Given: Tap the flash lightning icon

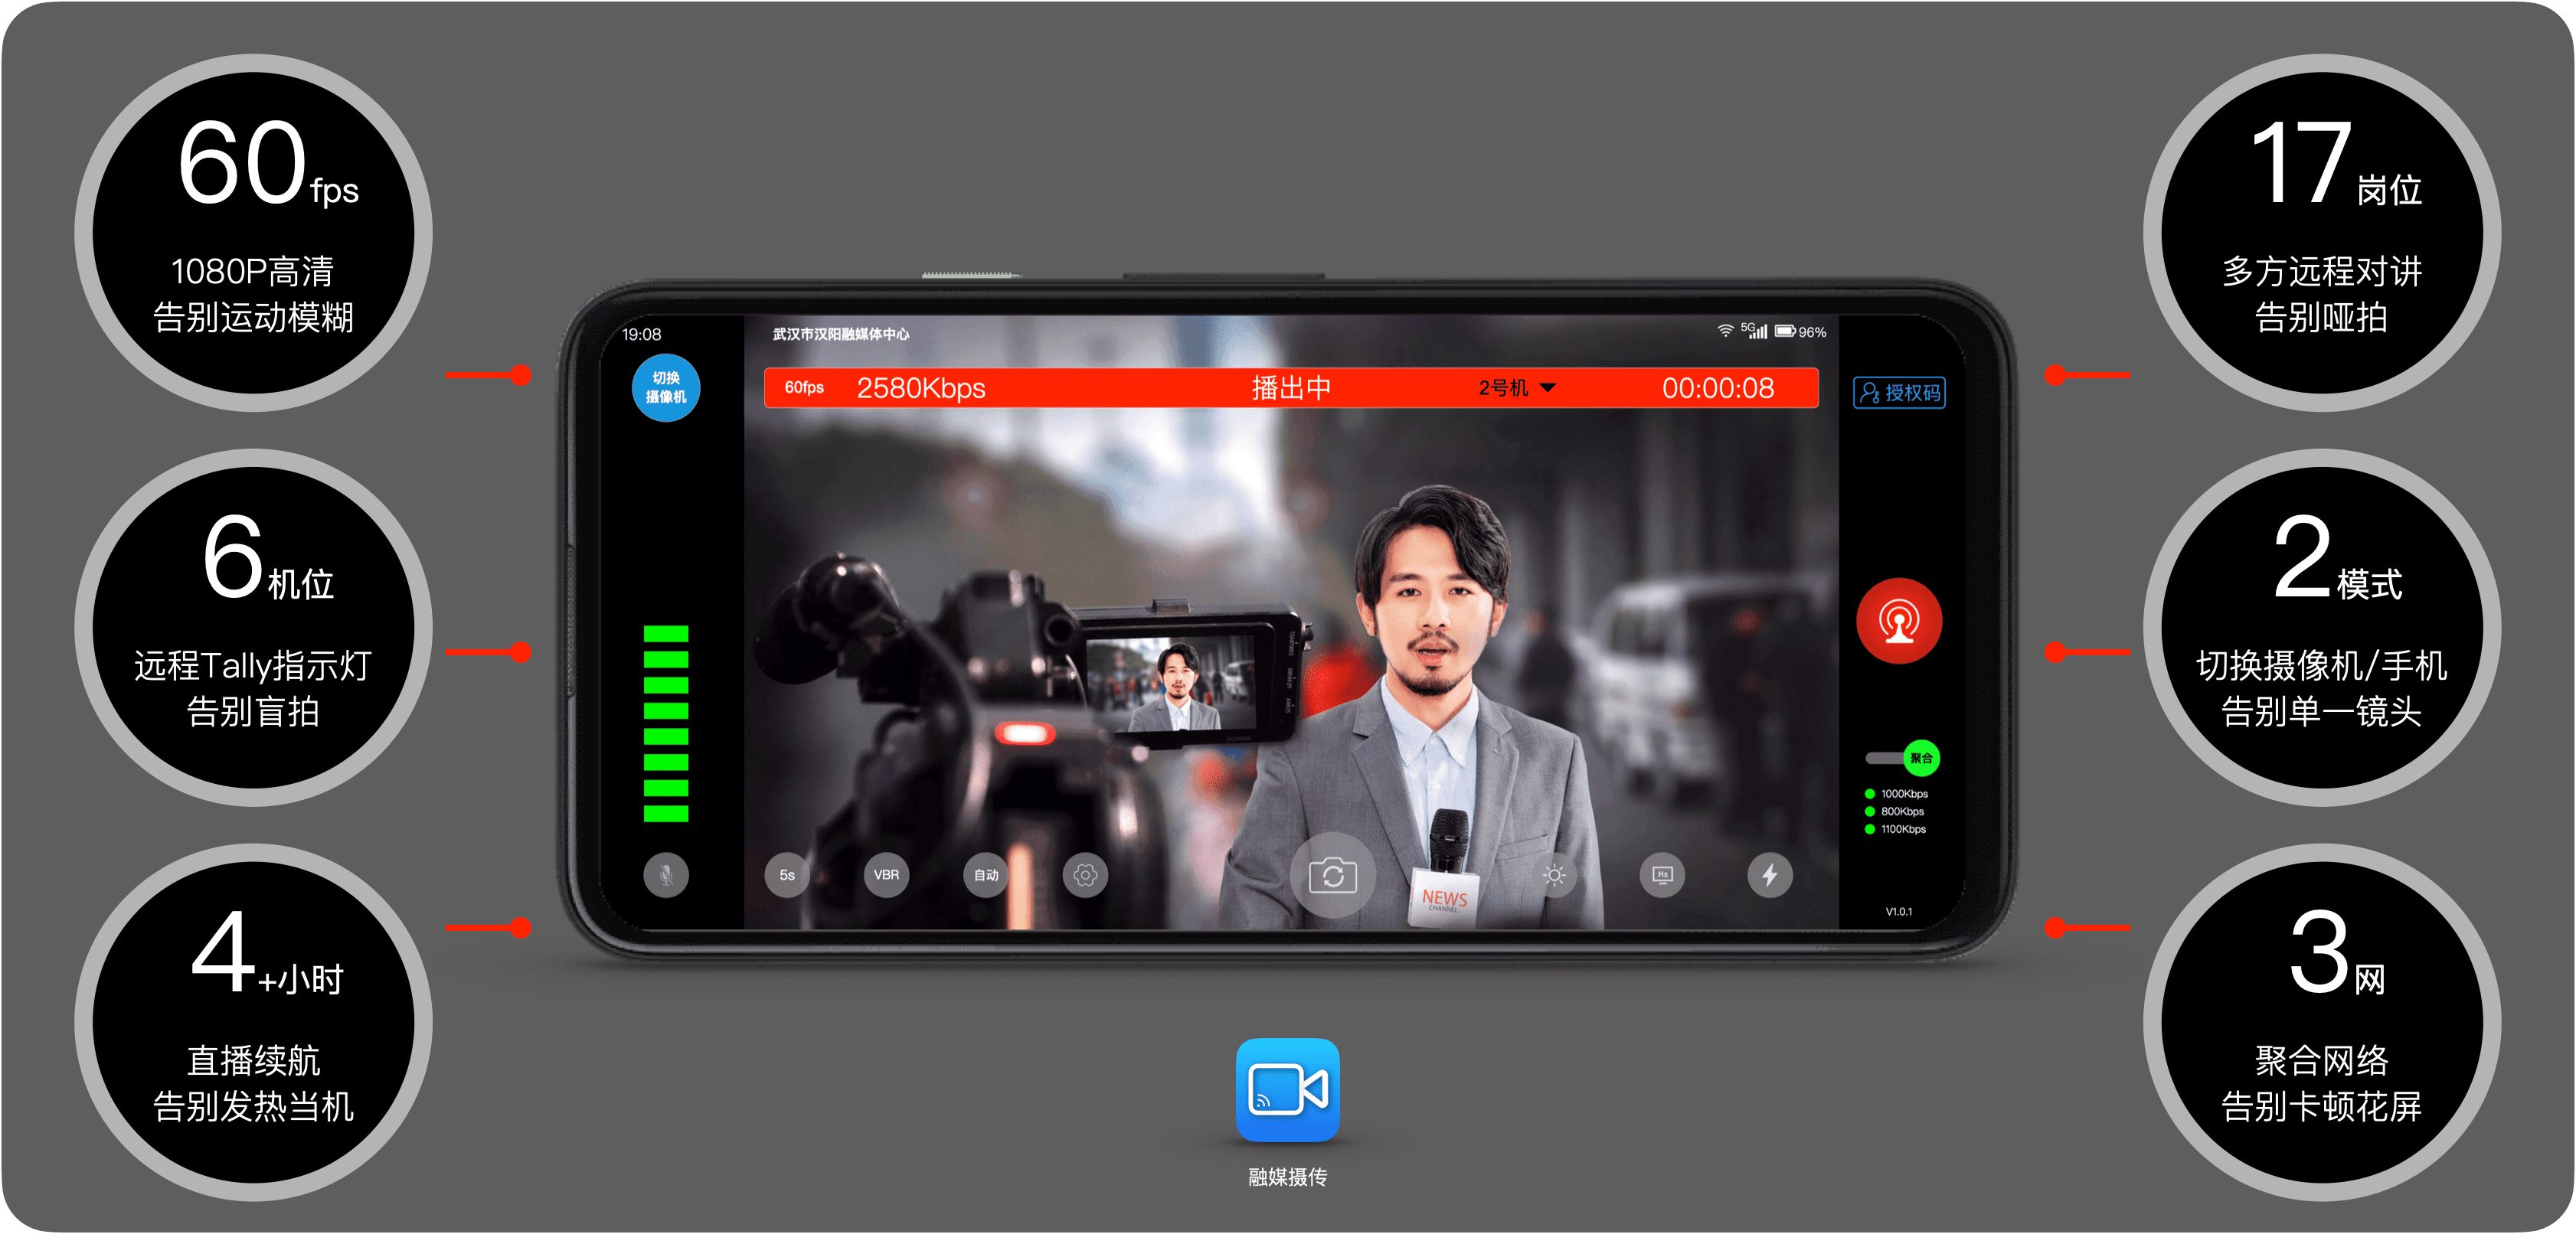Looking at the screenshot, I should point(1769,876).
